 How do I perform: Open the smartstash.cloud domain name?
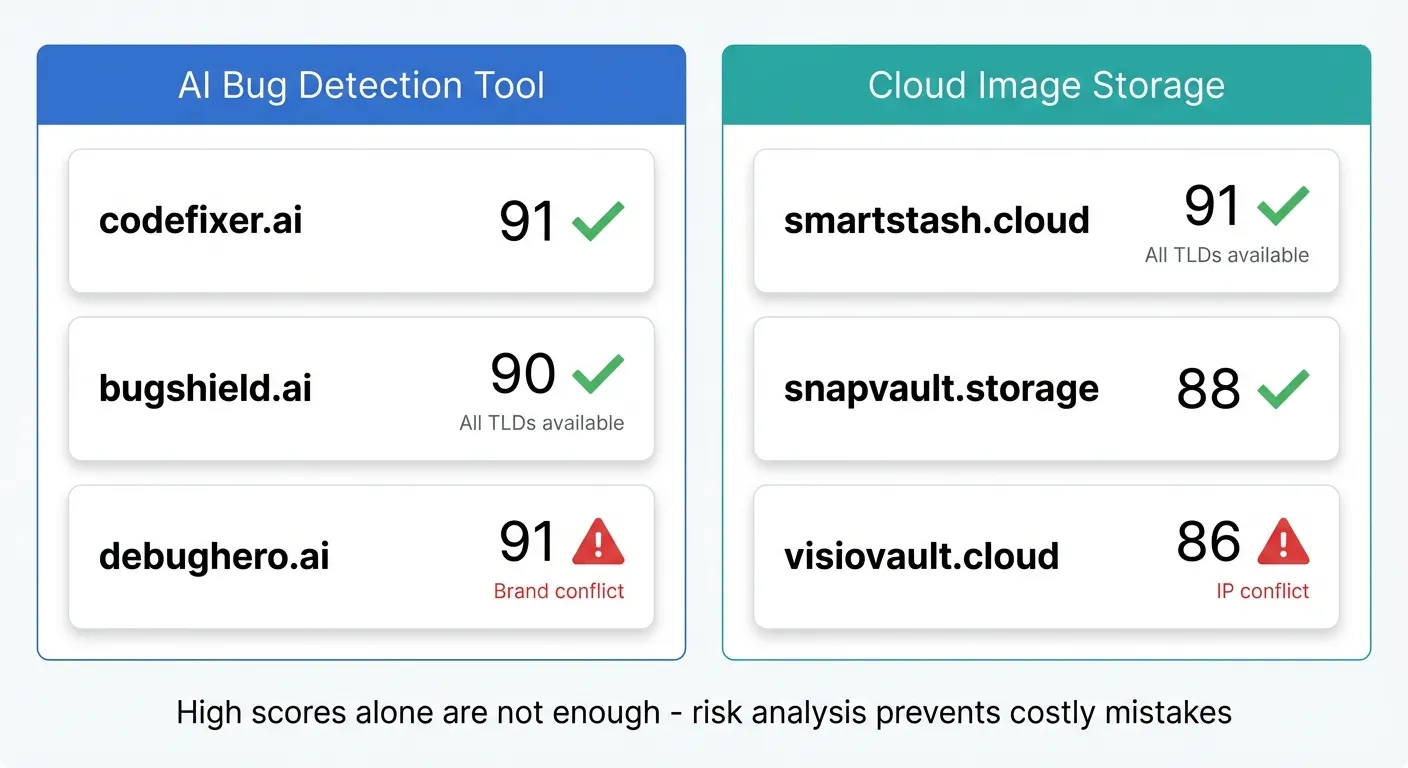(x=936, y=221)
